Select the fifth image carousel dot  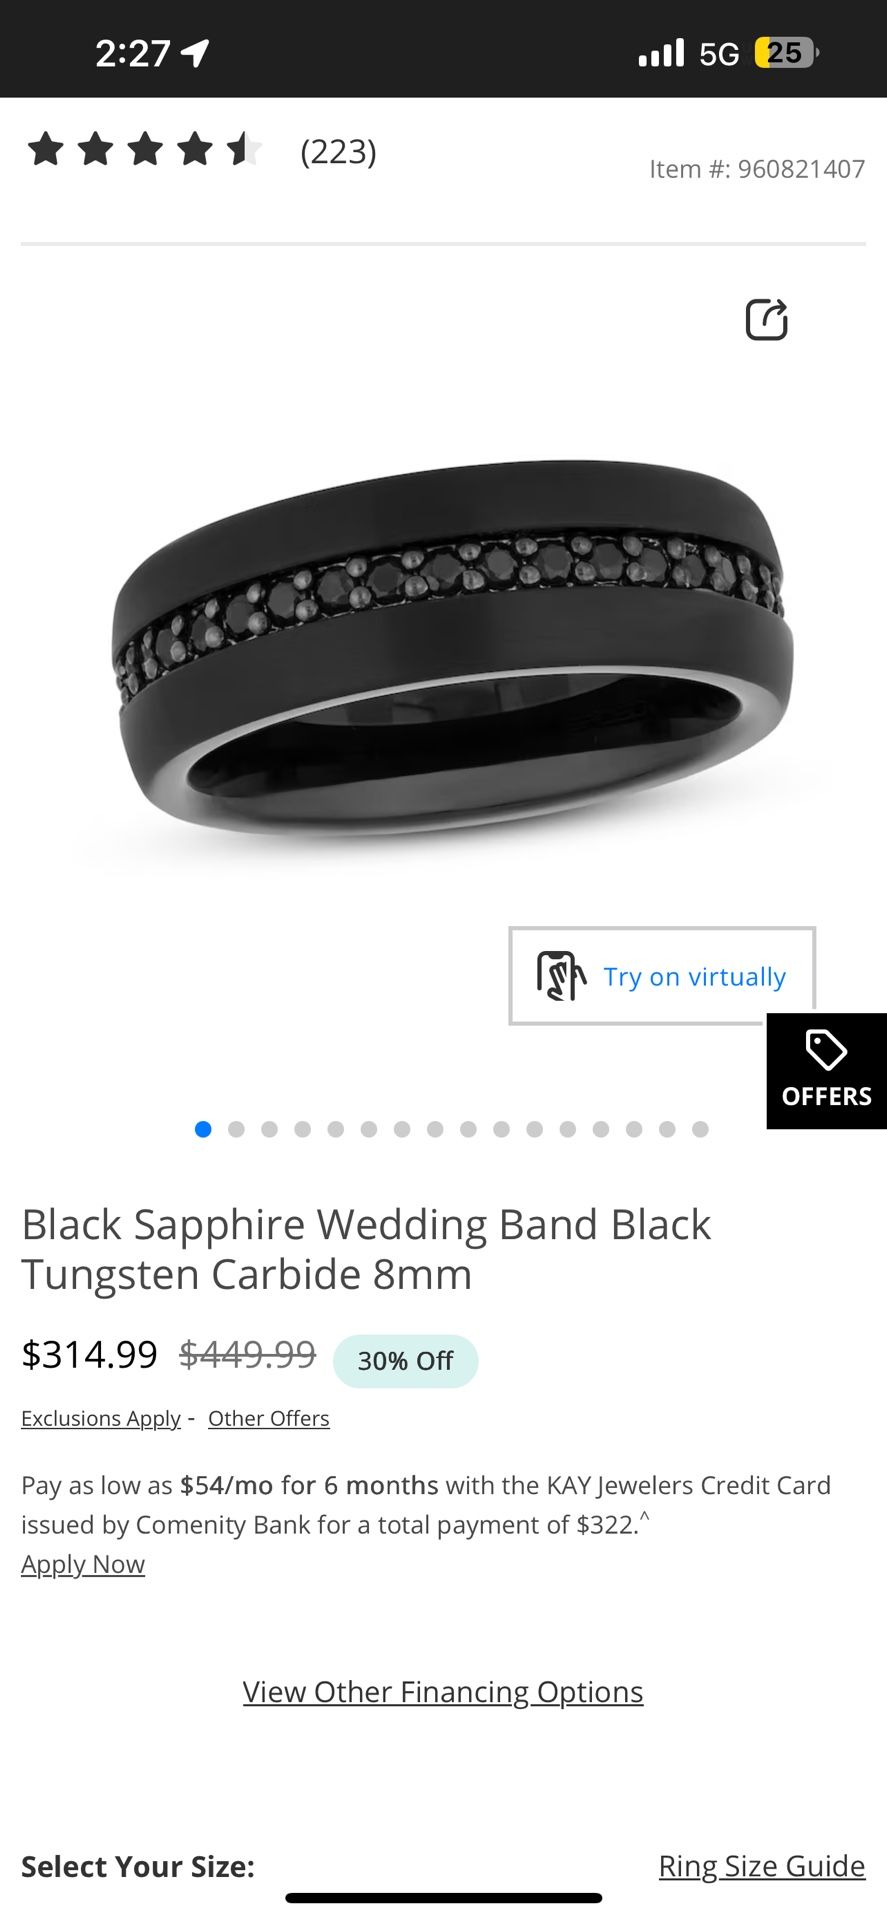click(x=336, y=1129)
